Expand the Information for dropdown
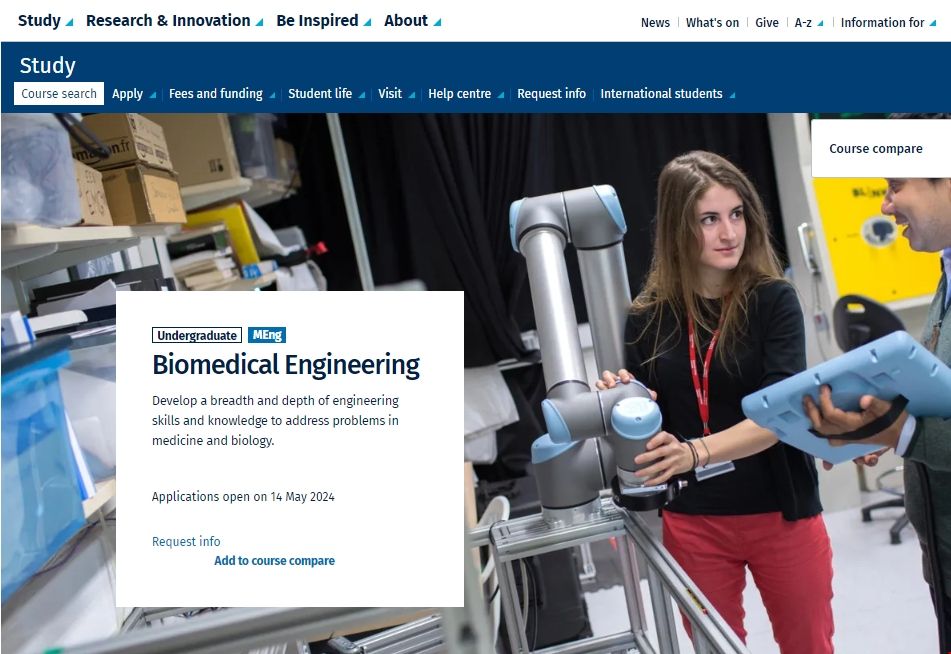Viewport: 951px width, 654px height. pos(933,24)
